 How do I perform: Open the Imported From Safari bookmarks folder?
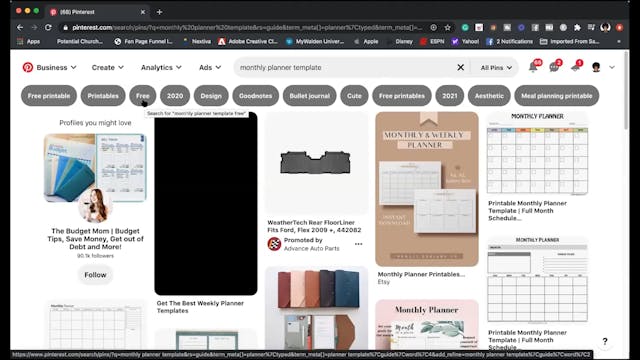pyautogui.click(x=570, y=41)
